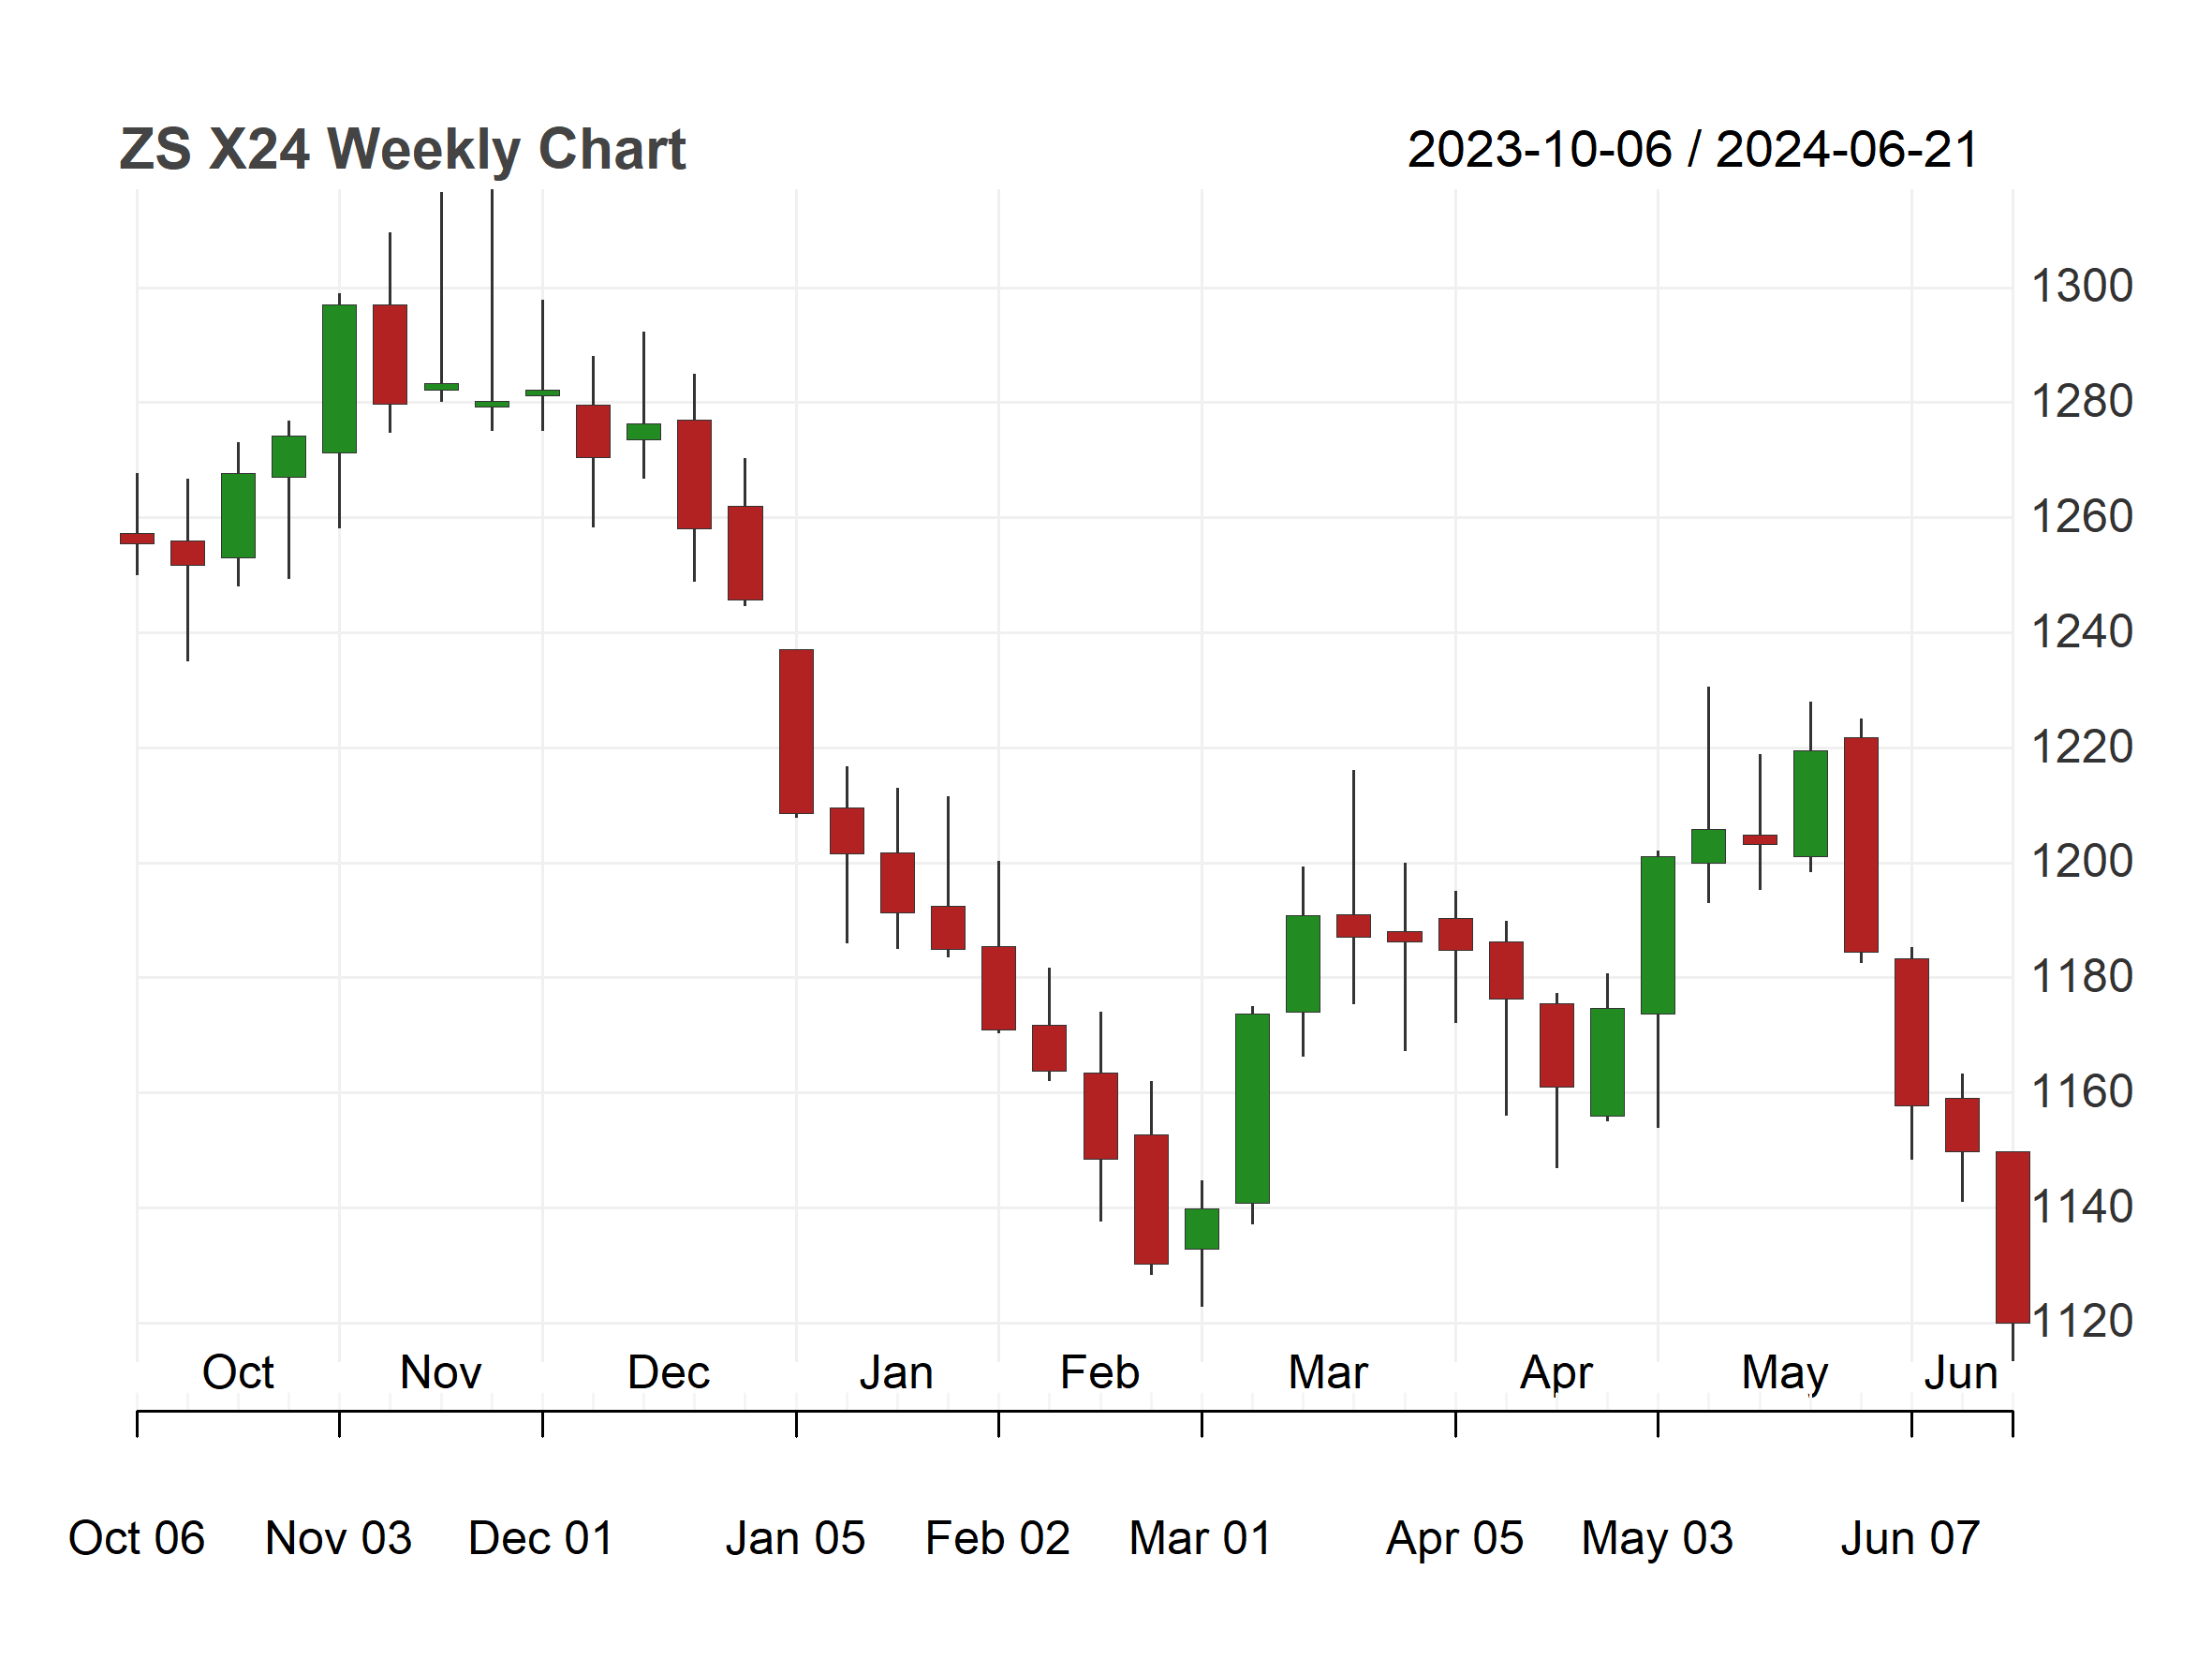Click the 1200 price axis label
The width and height of the screenshot is (2212, 1659).
point(2081,862)
